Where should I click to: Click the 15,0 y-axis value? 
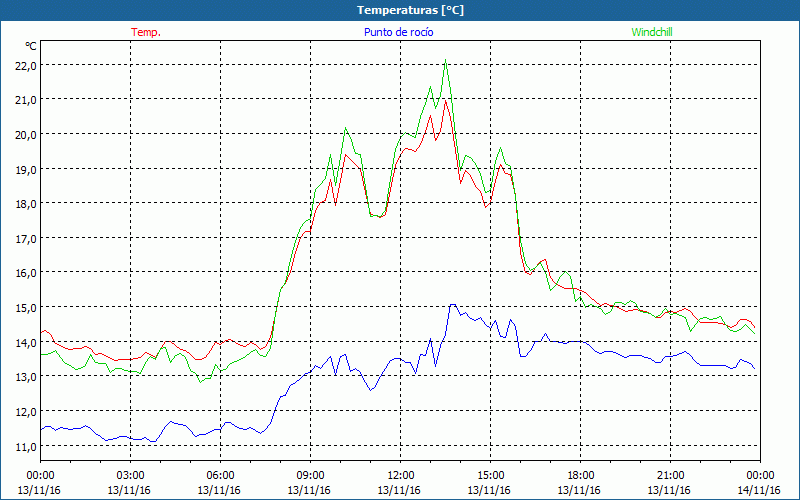27,308
